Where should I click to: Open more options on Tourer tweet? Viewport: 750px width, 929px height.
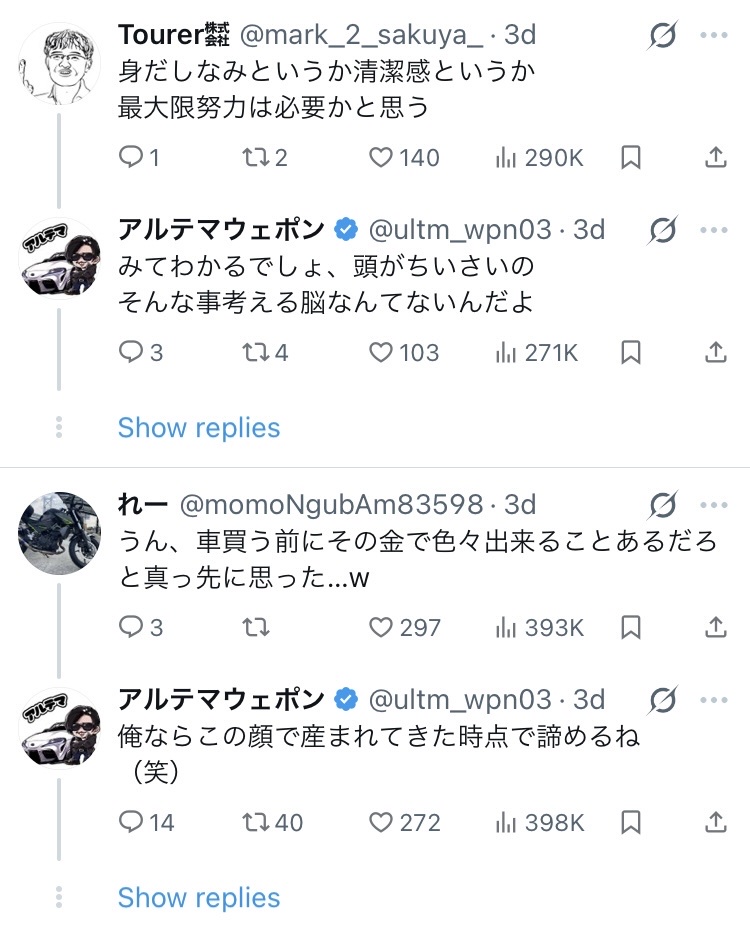tap(714, 36)
